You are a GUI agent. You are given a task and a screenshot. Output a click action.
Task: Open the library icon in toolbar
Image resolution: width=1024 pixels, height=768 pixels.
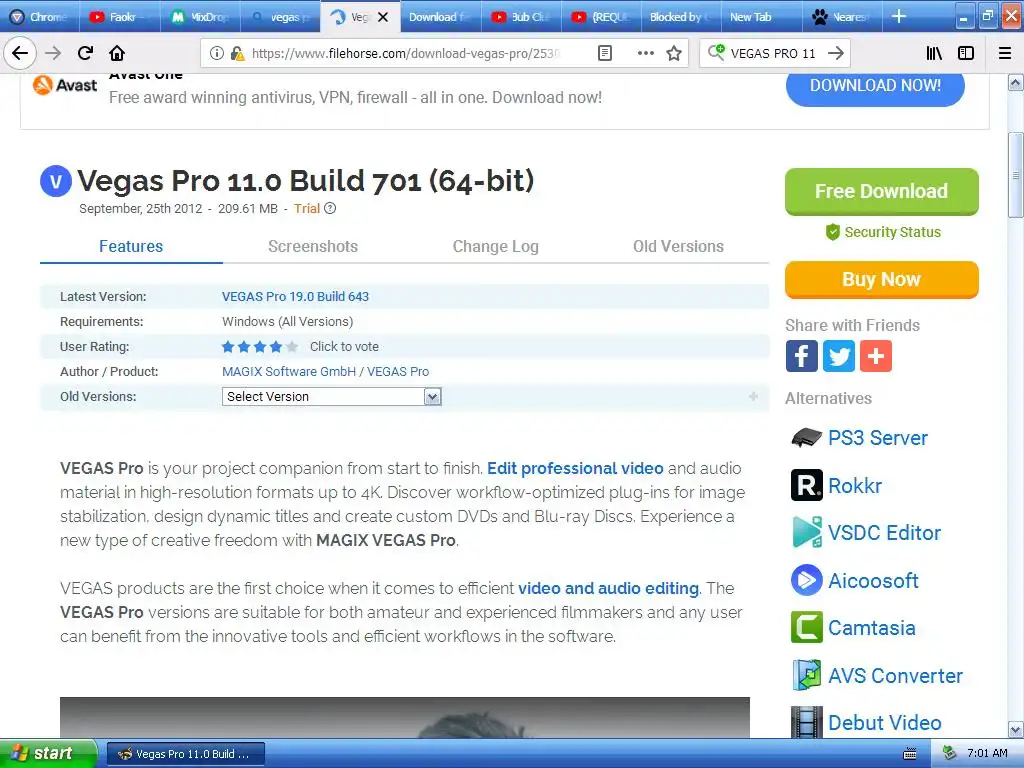coord(934,54)
